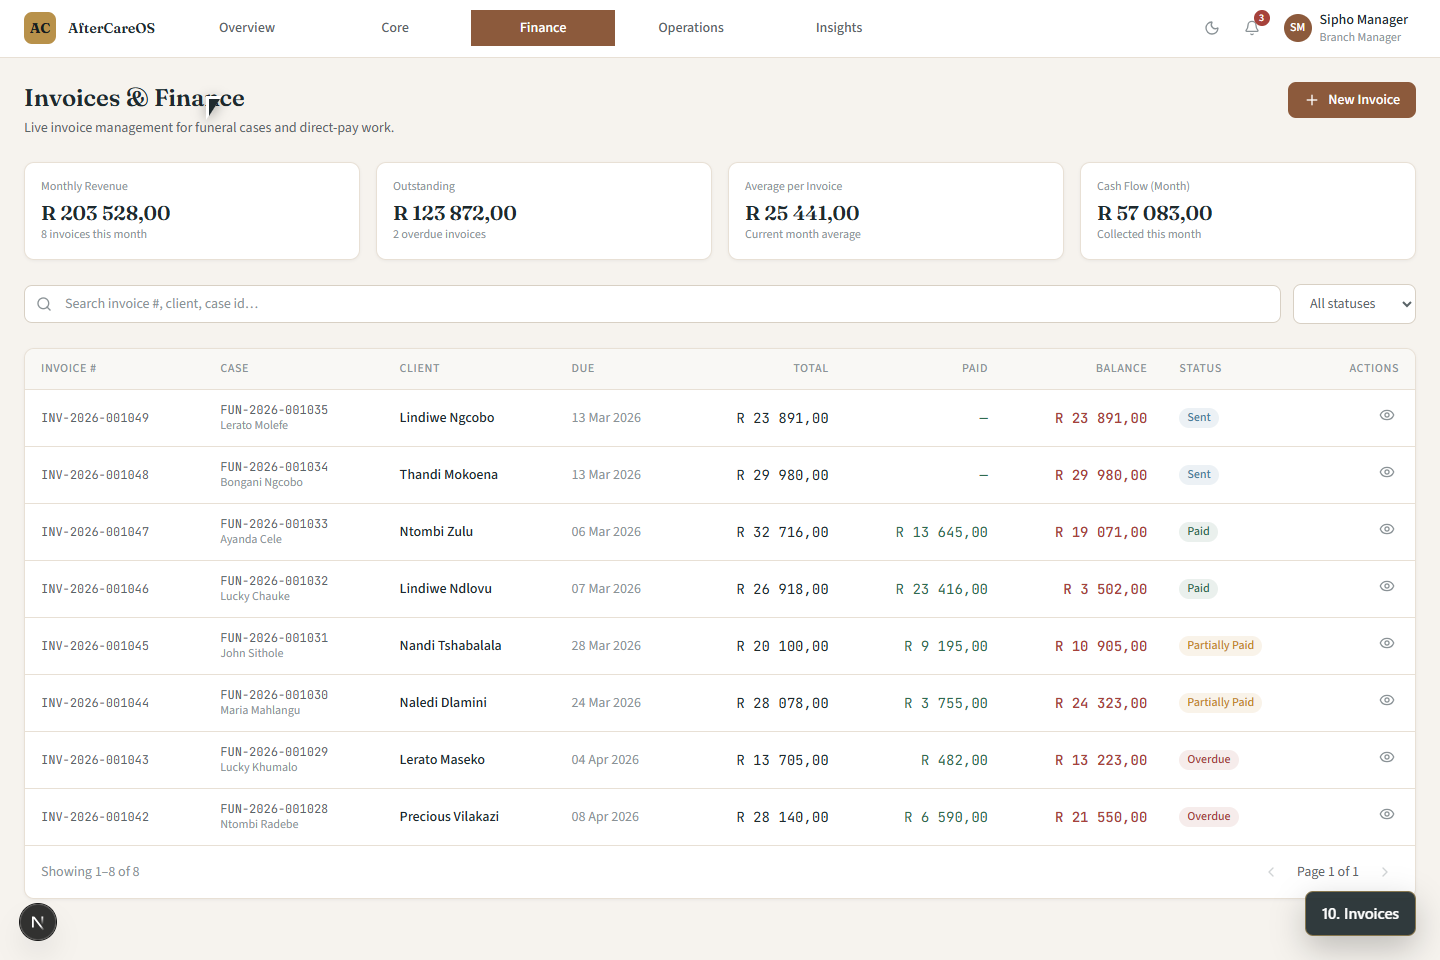1440x960 pixels.
Task: Click Overdue status on INV-2026-001043
Action: (1208, 760)
